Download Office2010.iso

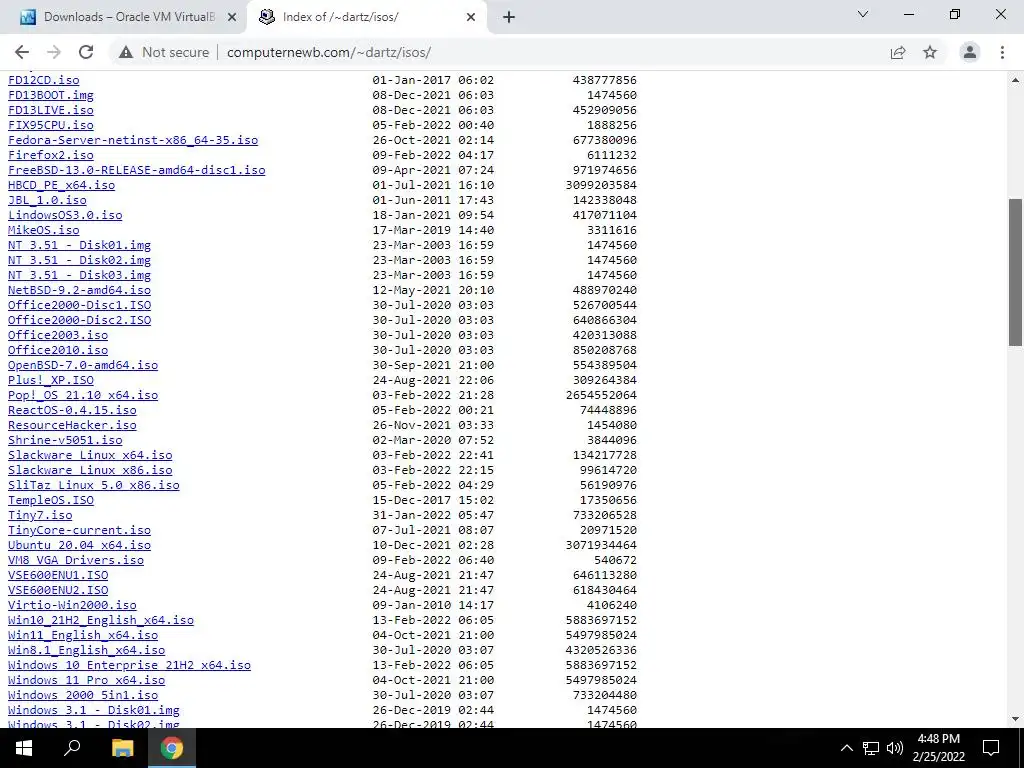click(x=58, y=350)
